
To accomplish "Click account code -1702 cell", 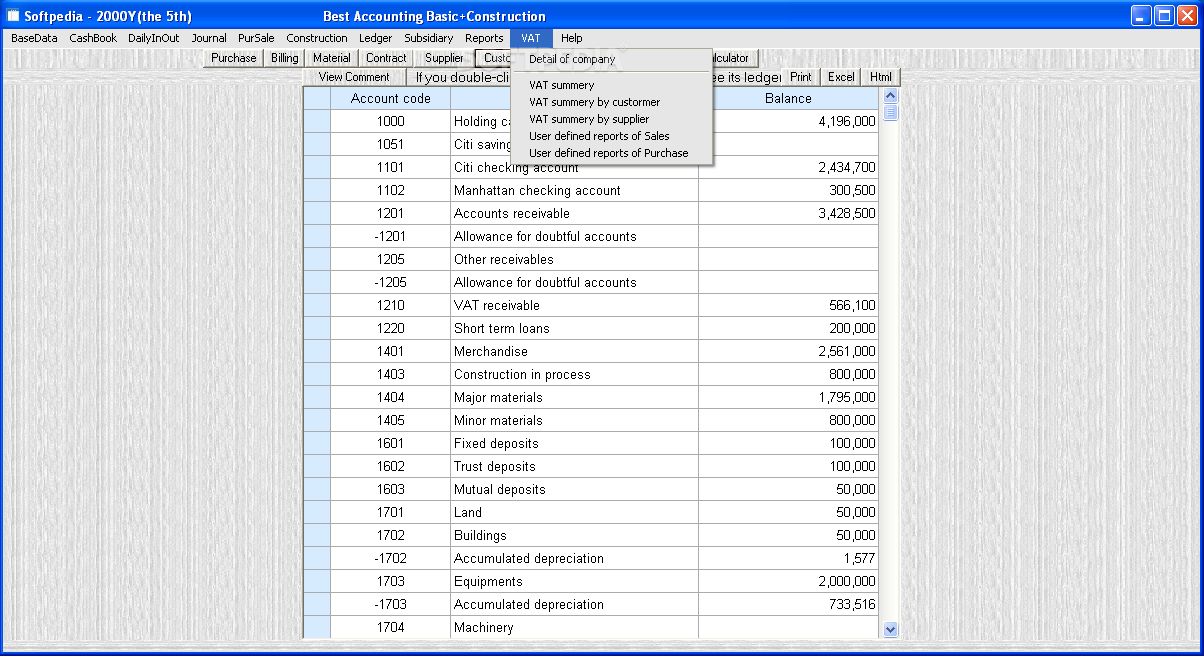I will [391, 558].
